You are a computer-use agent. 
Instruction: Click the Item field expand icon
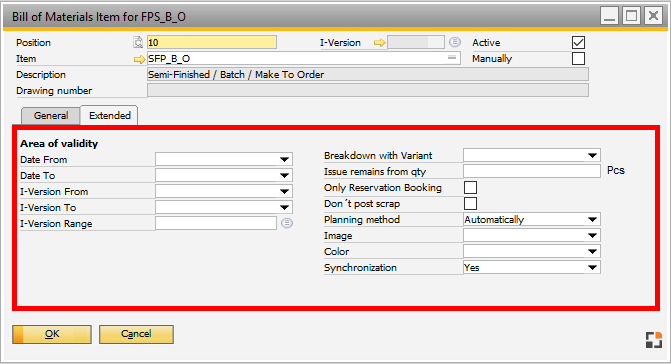click(x=452, y=58)
